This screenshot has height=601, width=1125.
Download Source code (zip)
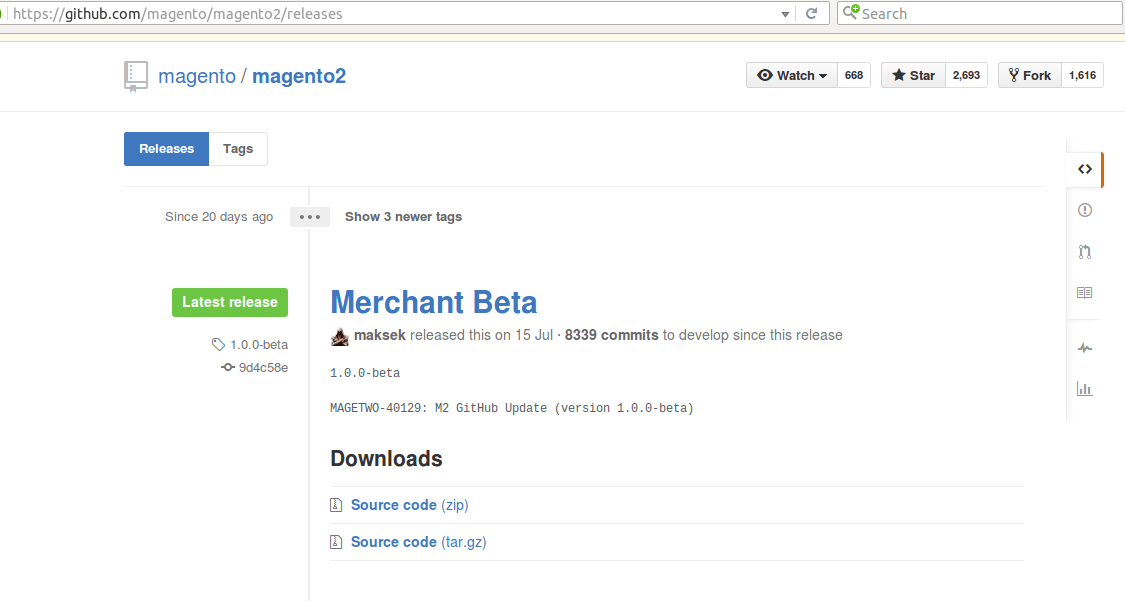point(410,505)
